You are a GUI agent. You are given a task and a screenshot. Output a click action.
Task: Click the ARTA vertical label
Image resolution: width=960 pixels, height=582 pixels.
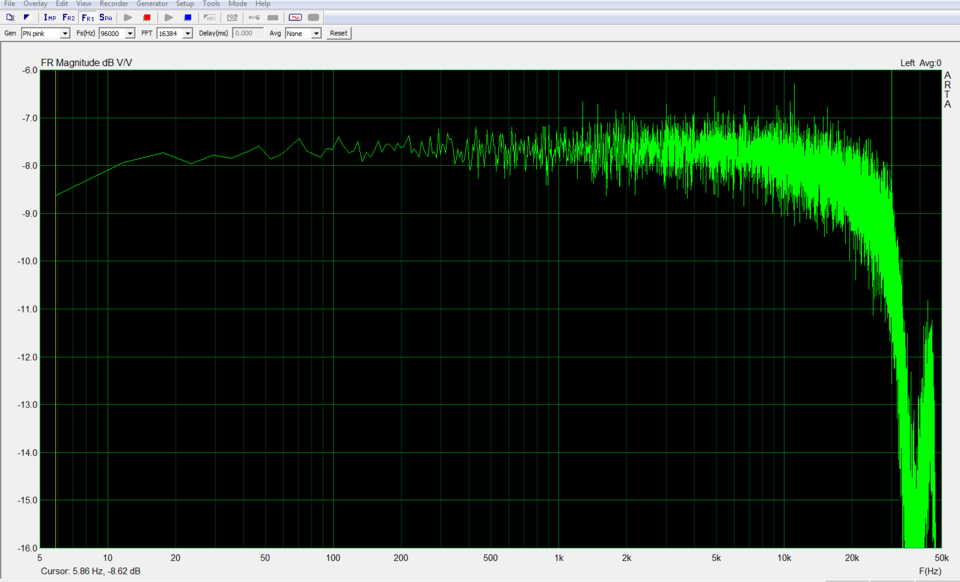[x=948, y=90]
